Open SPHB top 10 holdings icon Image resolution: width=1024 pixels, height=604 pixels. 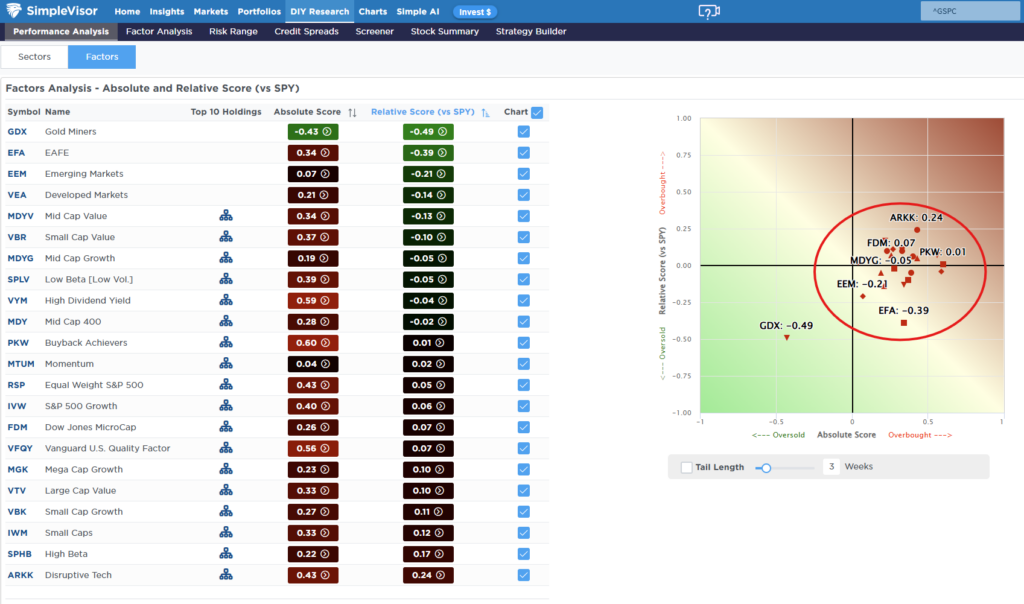(226, 554)
